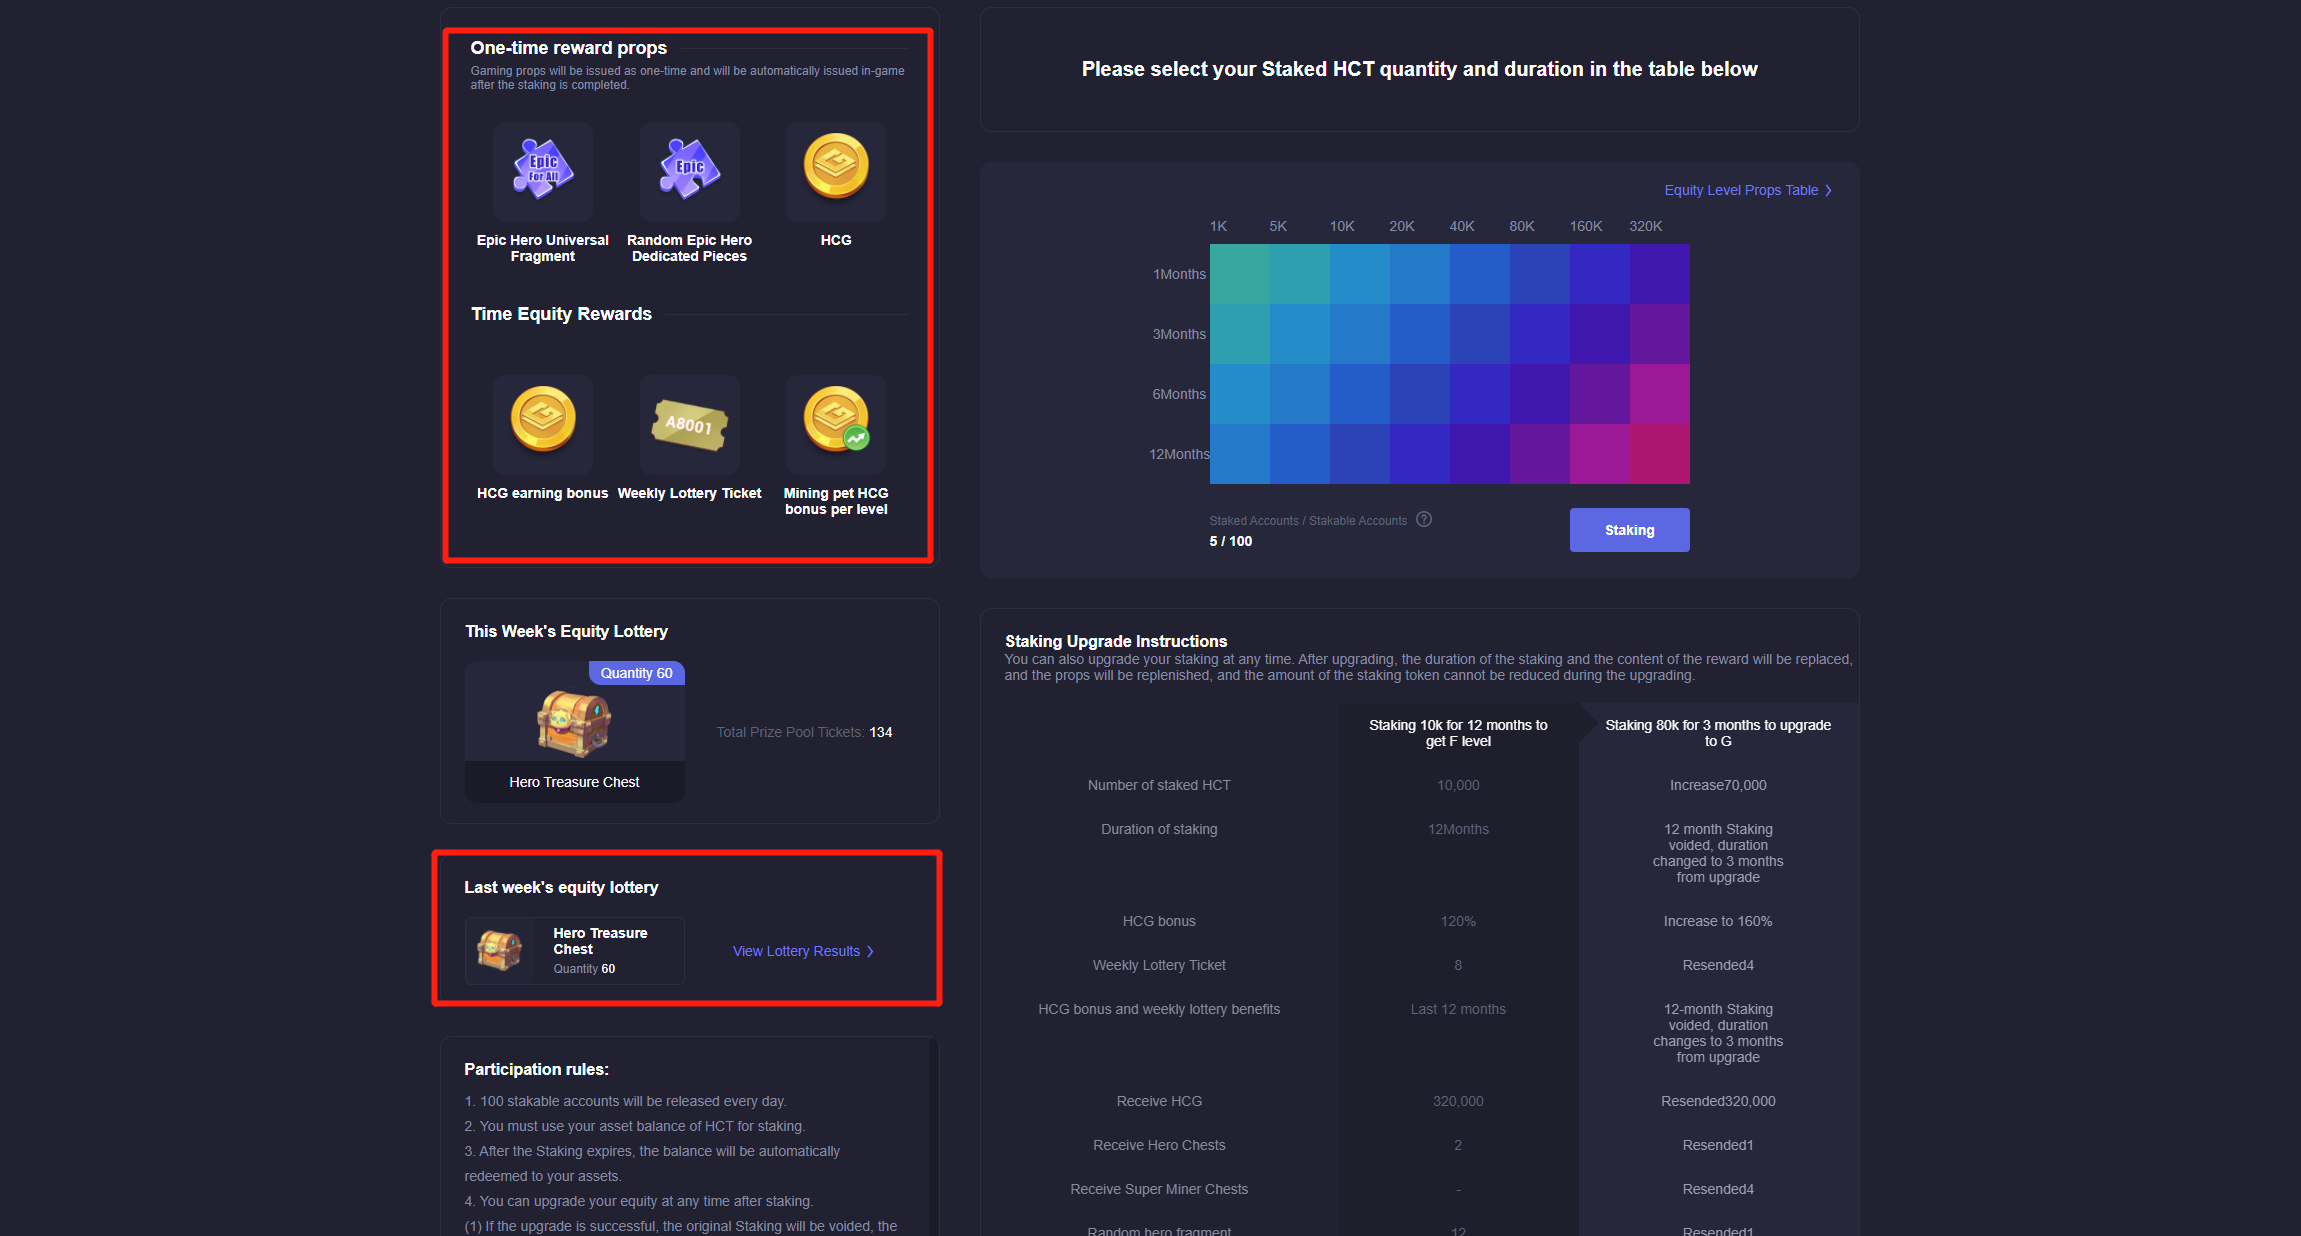Viewport: 2301px width, 1236px height.
Task: Select the Staking 10k for 12 months column header
Action: [1458, 733]
